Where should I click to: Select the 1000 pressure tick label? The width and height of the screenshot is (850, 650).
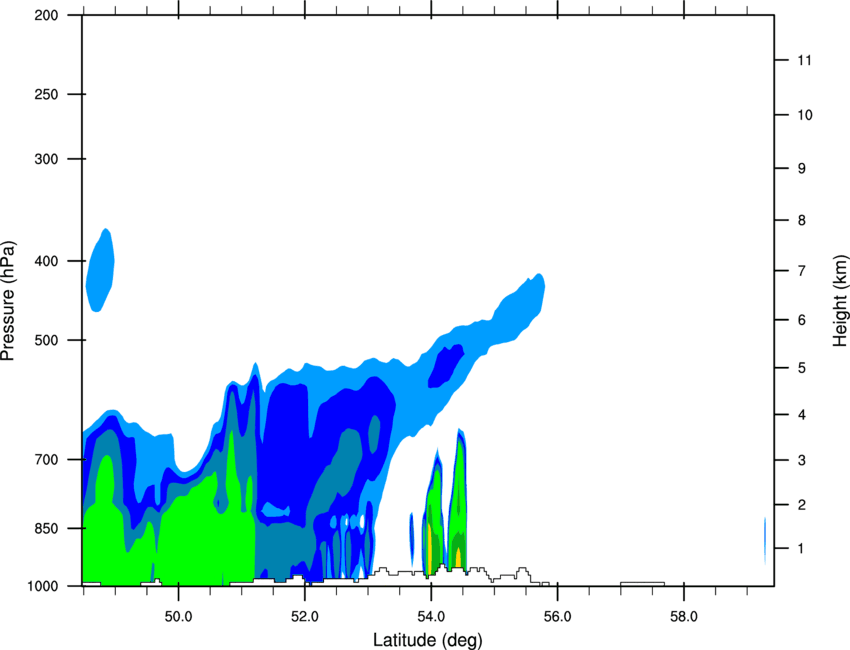point(43,585)
